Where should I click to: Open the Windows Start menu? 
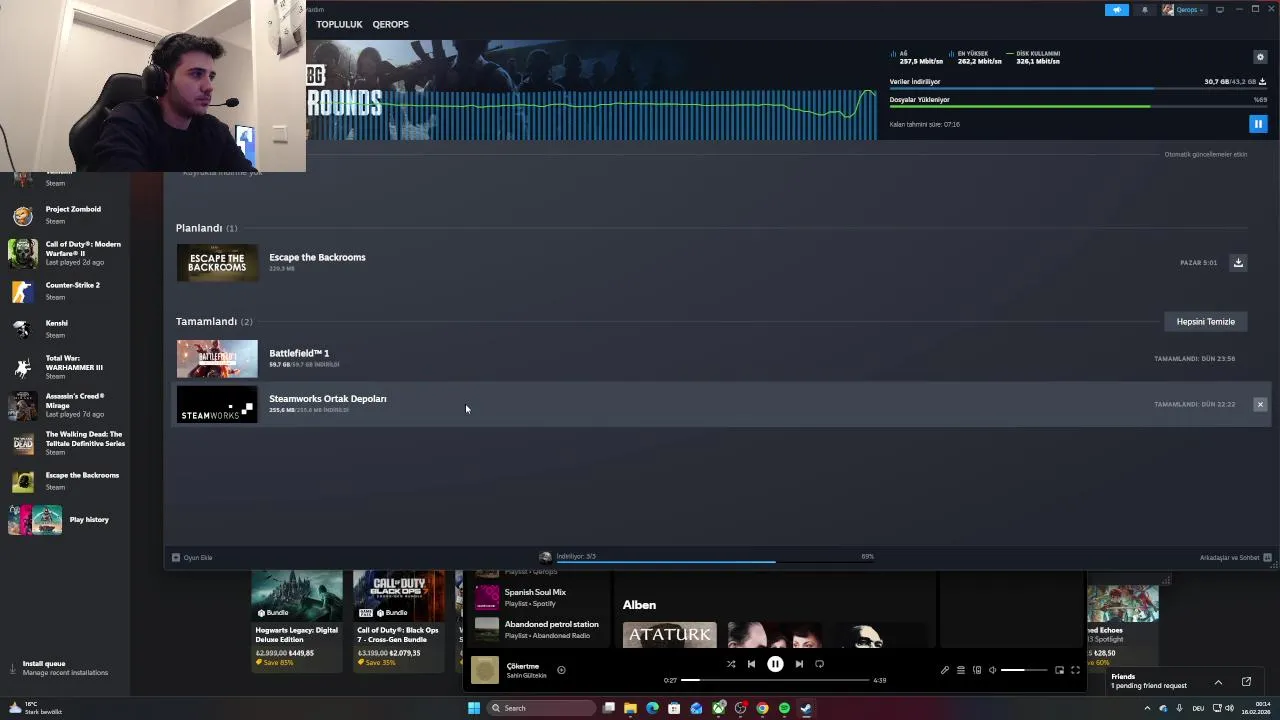[x=474, y=708]
